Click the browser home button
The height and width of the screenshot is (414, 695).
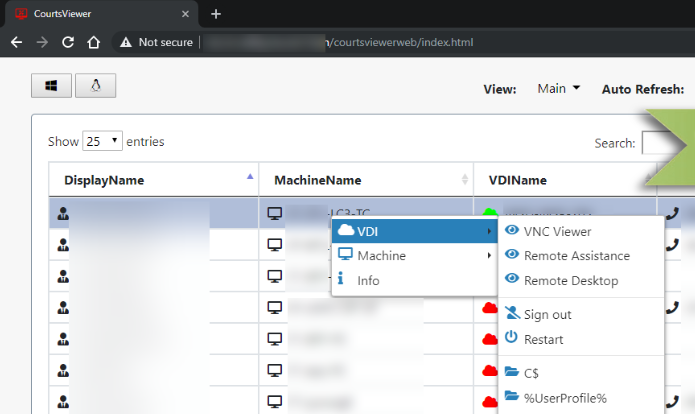(93, 43)
